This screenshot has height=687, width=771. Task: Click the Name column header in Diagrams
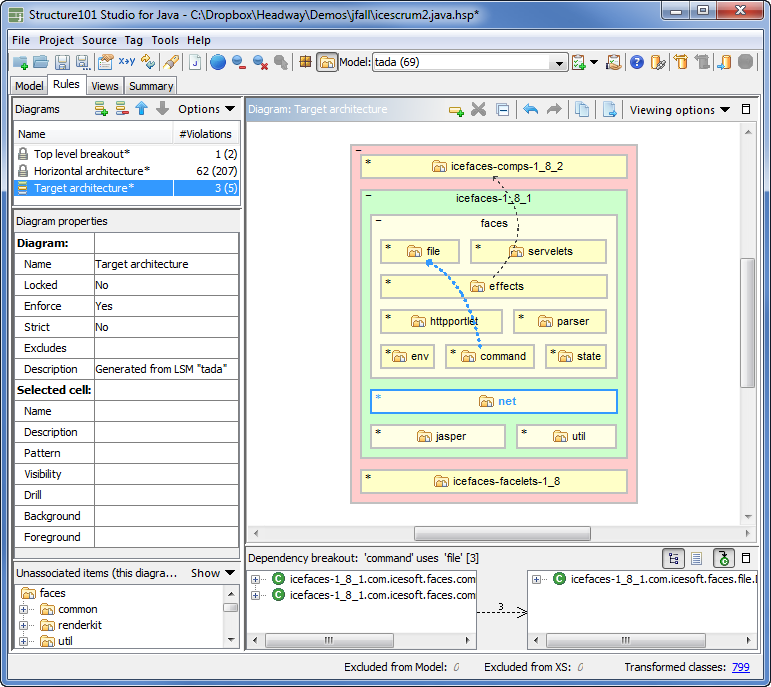[94, 134]
